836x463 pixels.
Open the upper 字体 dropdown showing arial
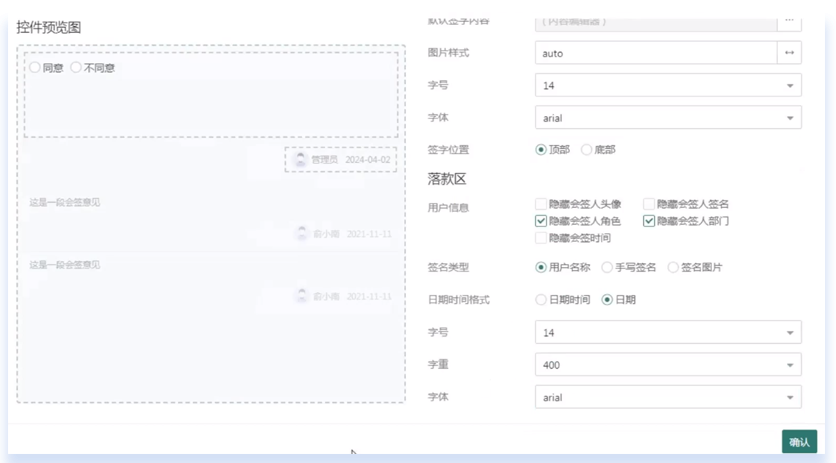click(x=668, y=118)
